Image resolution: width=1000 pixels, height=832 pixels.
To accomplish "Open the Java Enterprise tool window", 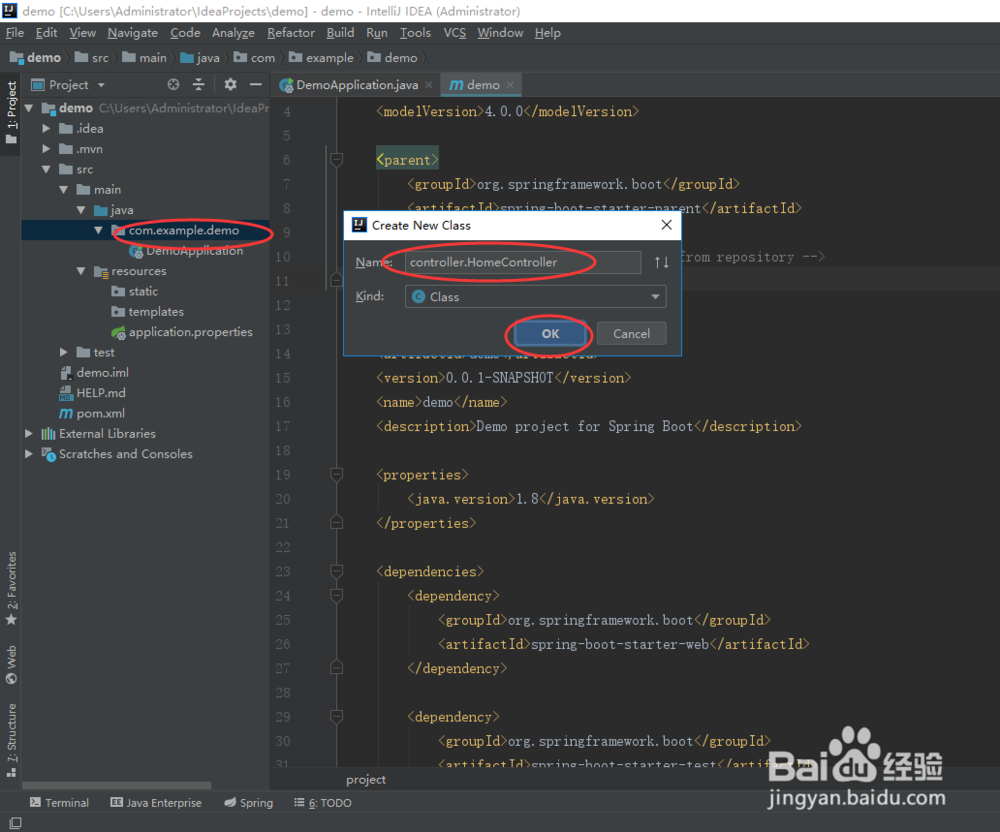I will coord(156,803).
